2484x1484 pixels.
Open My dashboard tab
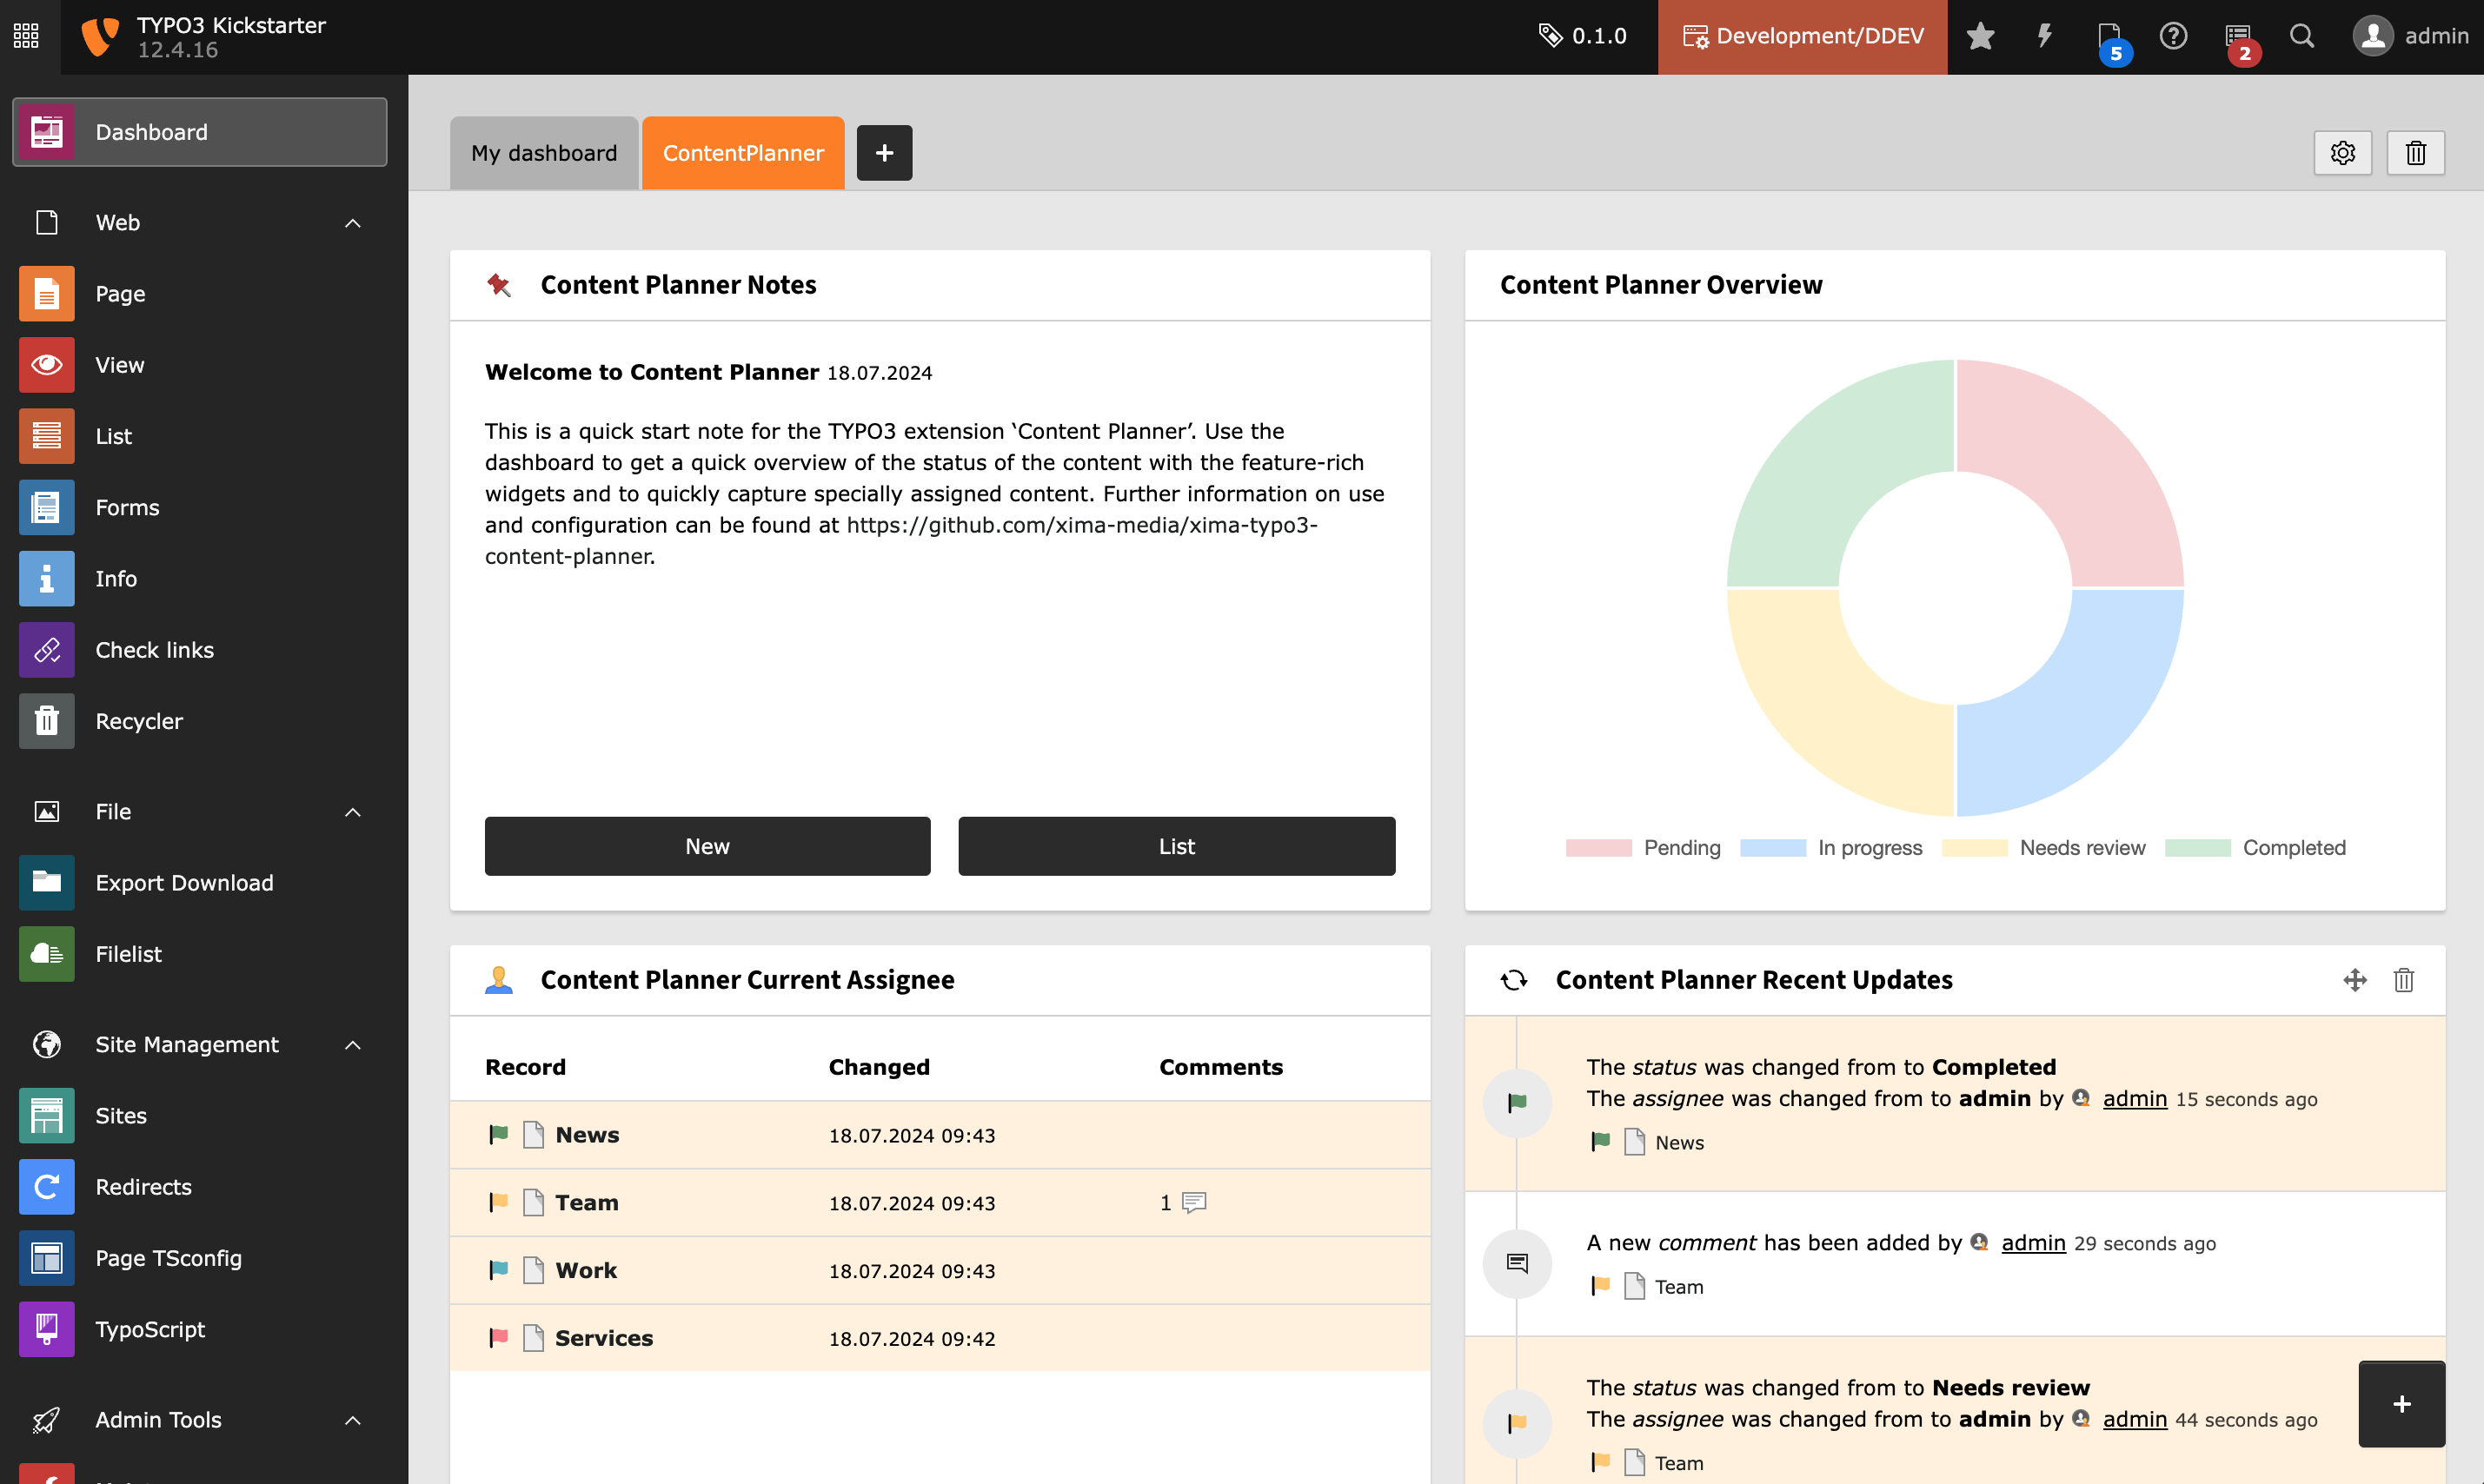tap(544, 152)
